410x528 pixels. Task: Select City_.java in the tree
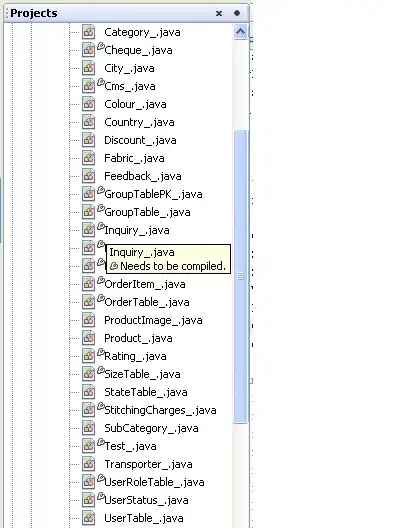click(129, 68)
